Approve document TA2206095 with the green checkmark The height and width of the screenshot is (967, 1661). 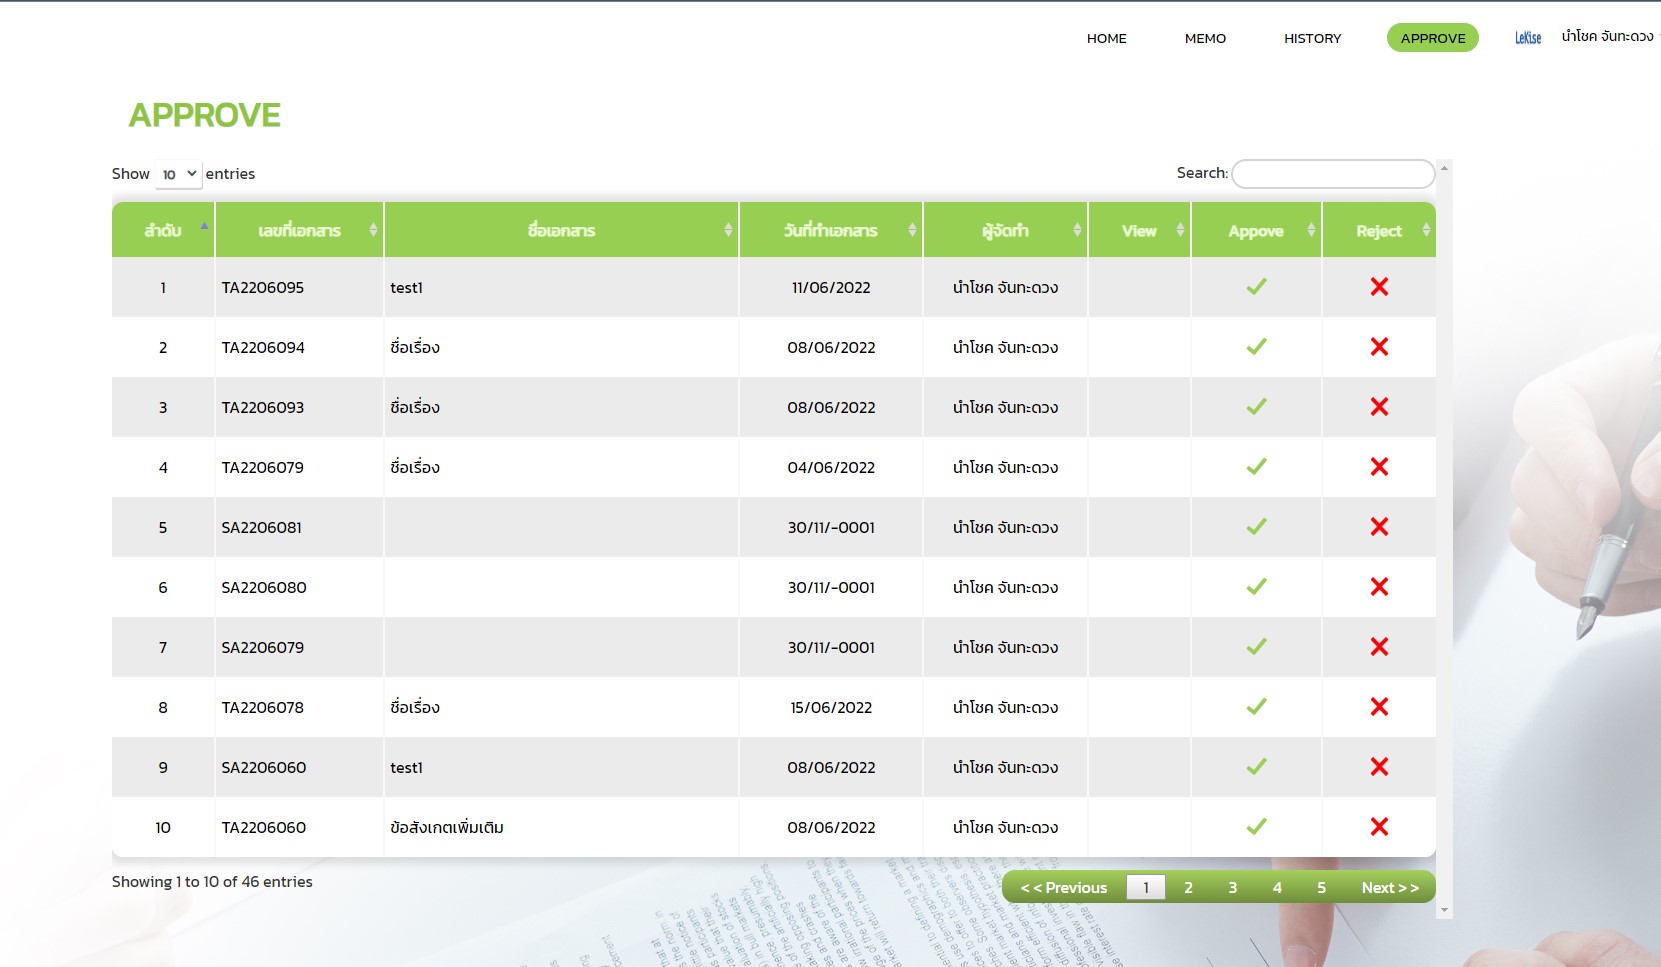pos(1256,287)
